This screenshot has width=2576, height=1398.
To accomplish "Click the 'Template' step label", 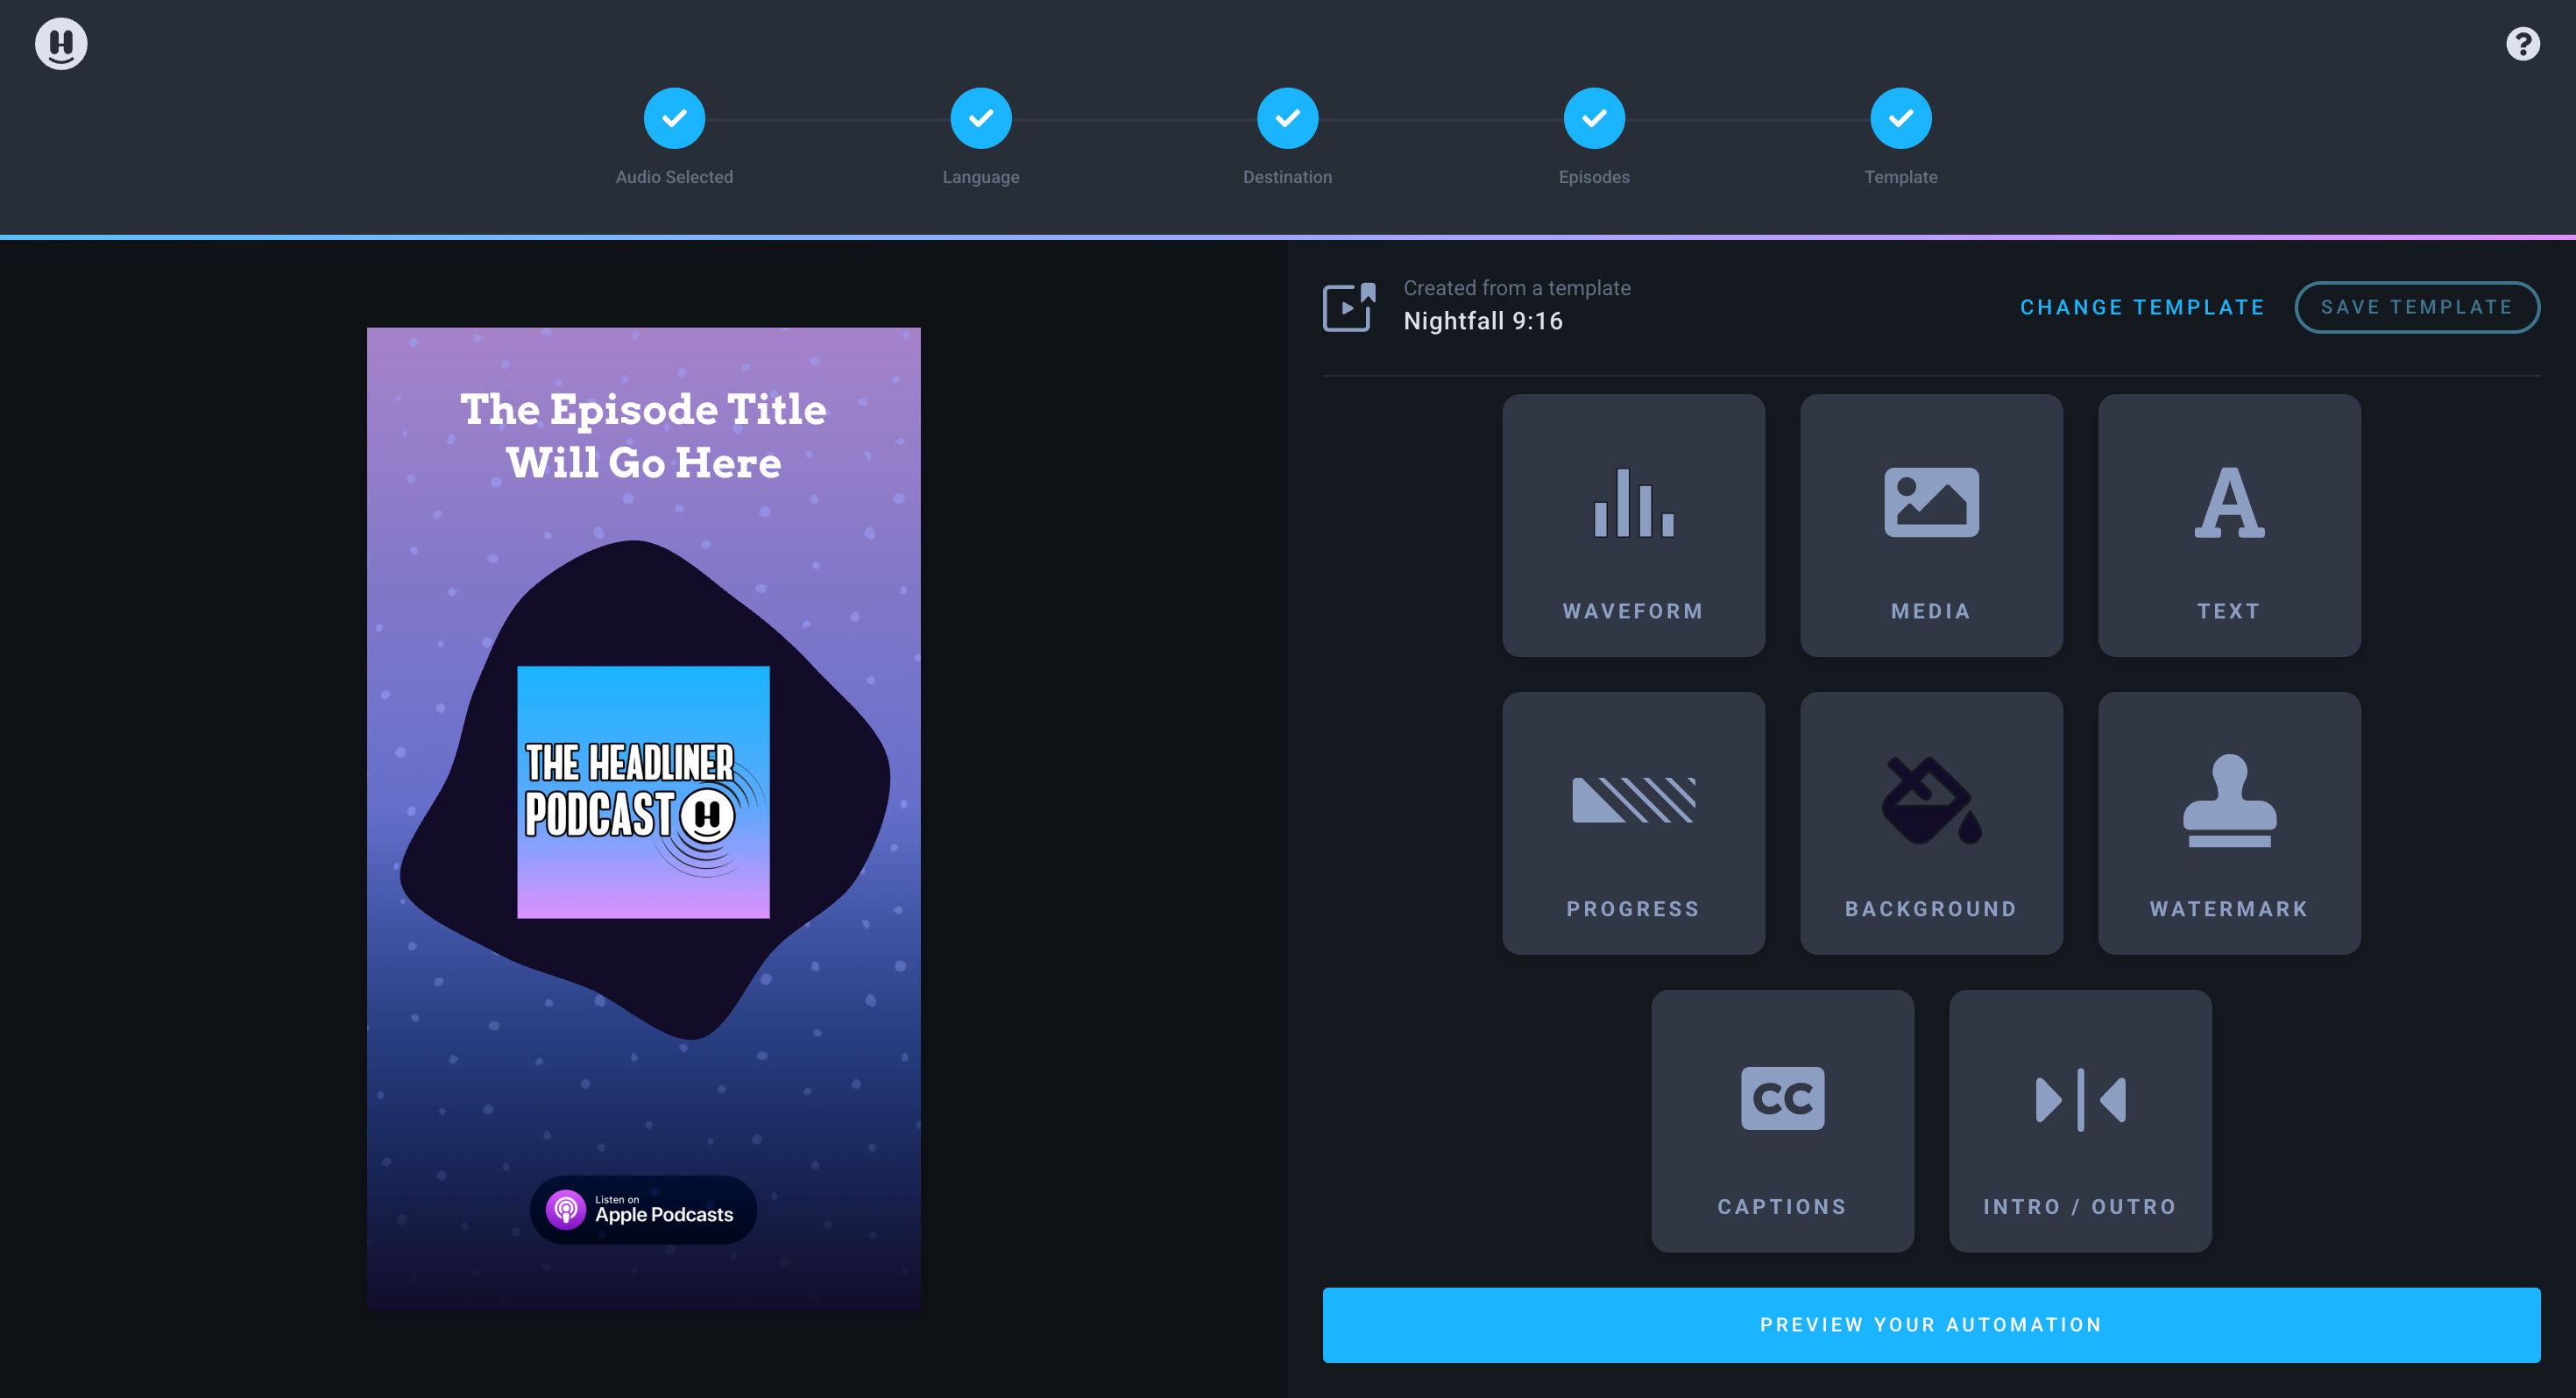I will (x=1900, y=177).
